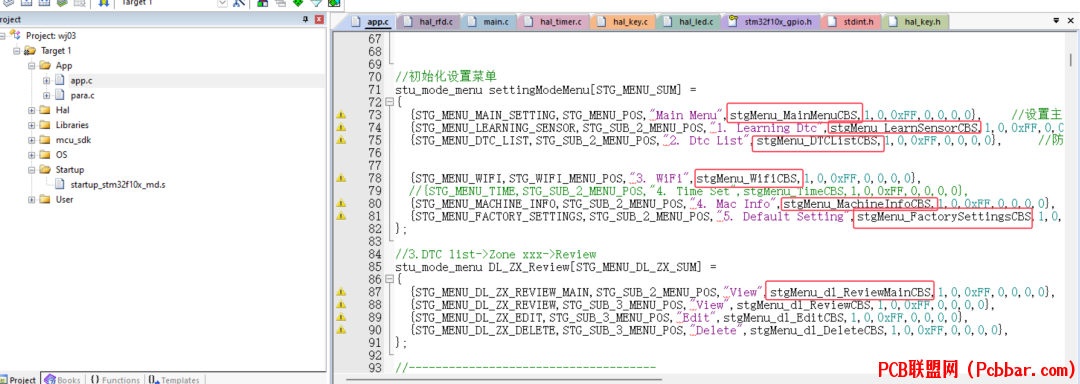Click the warning icon on line 80

340,204
